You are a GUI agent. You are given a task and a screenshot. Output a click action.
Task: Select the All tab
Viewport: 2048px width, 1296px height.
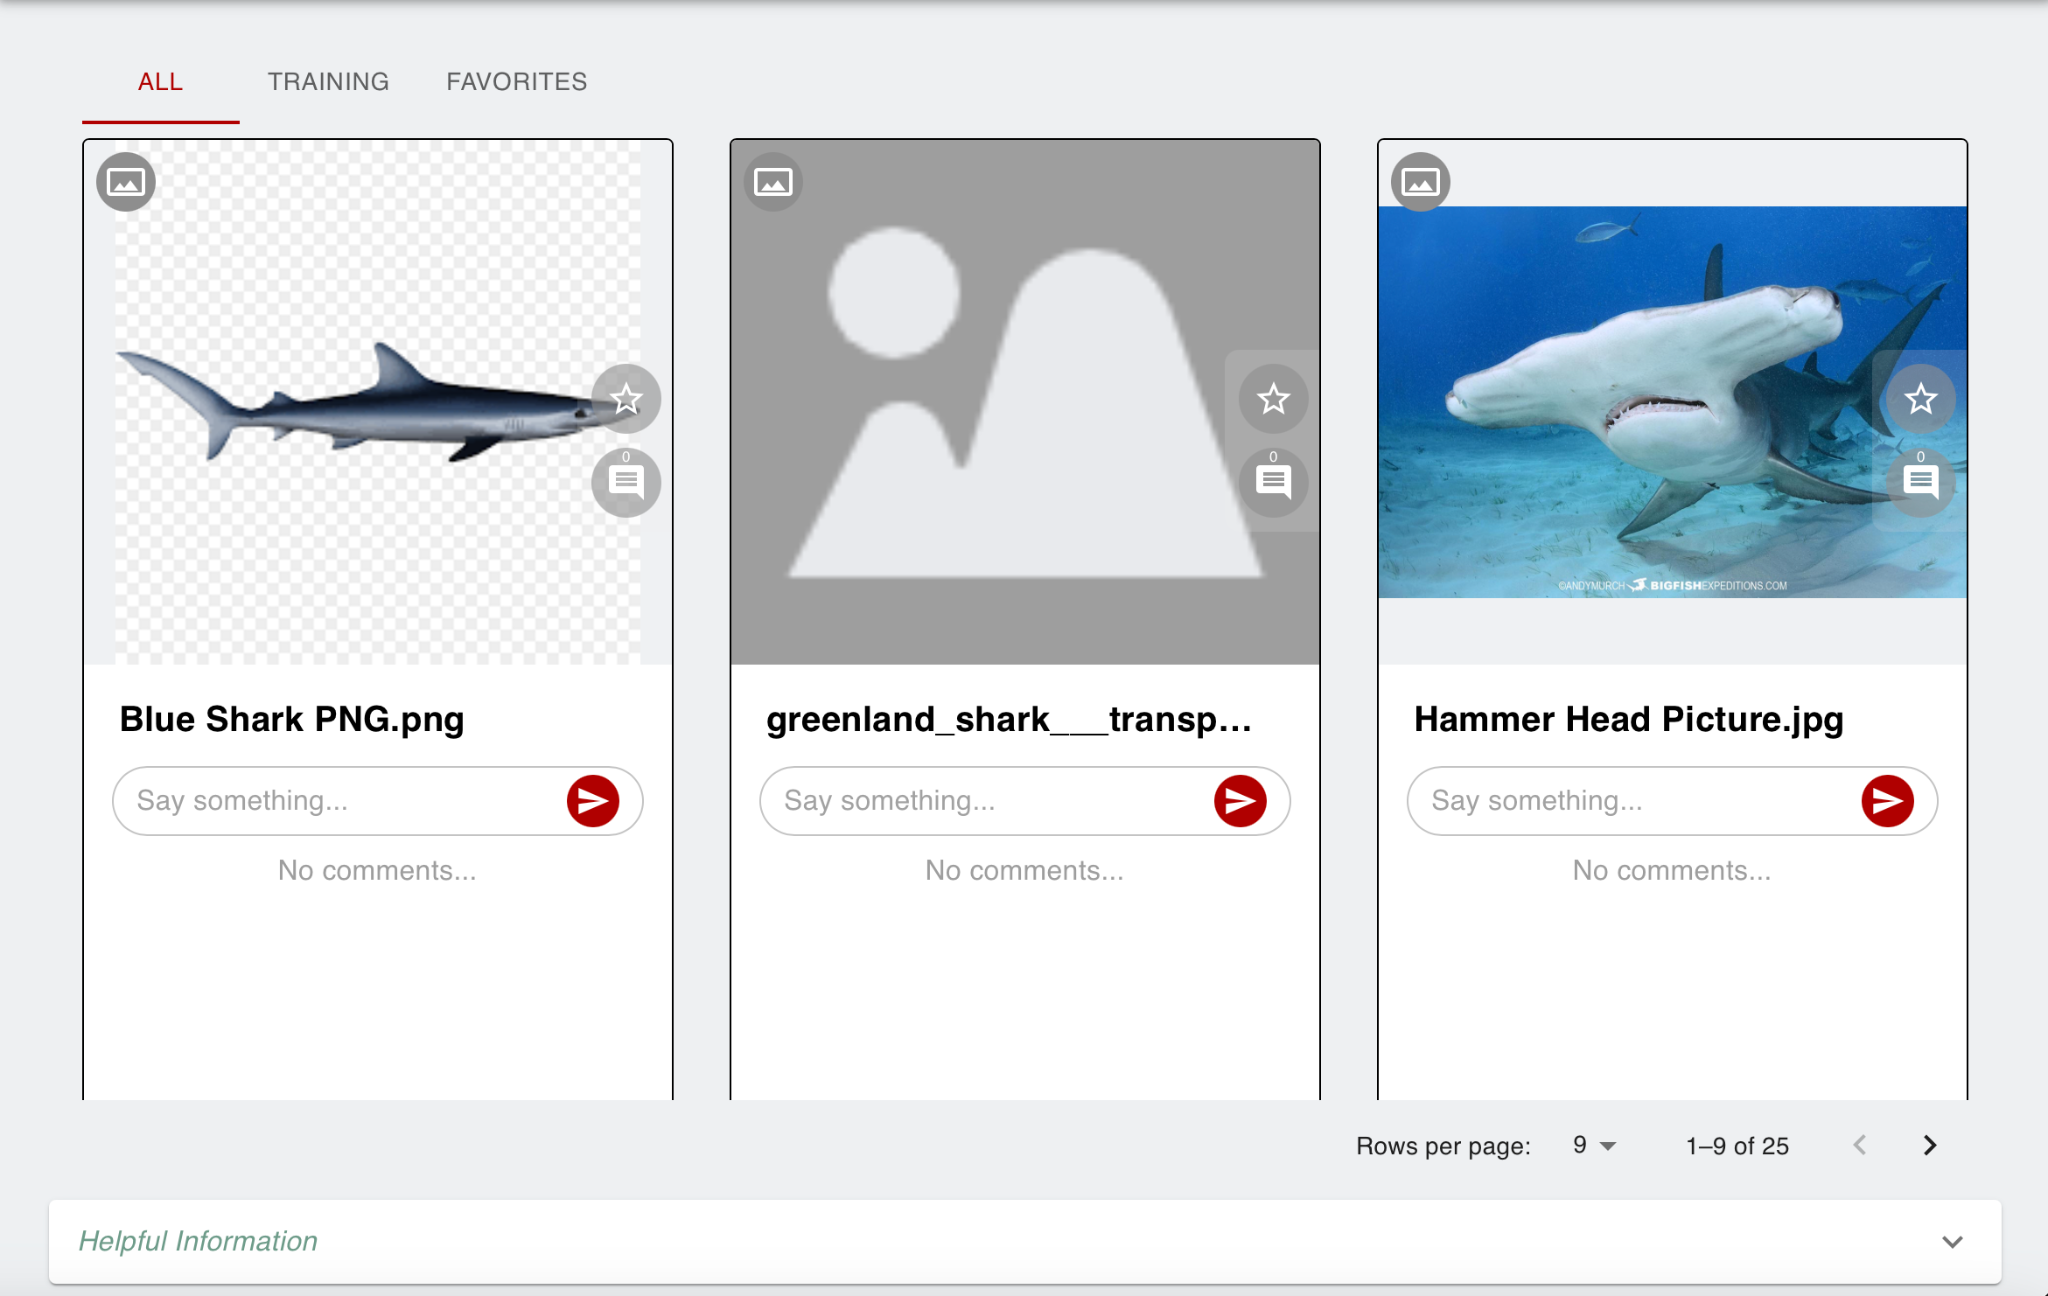pos(160,82)
